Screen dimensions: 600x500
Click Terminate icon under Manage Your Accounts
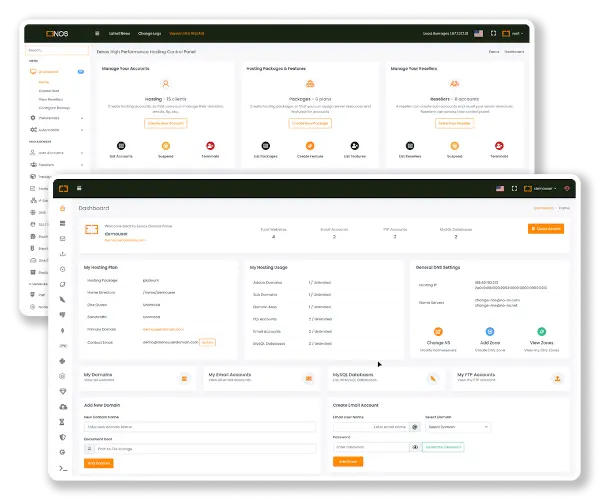pos(210,146)
